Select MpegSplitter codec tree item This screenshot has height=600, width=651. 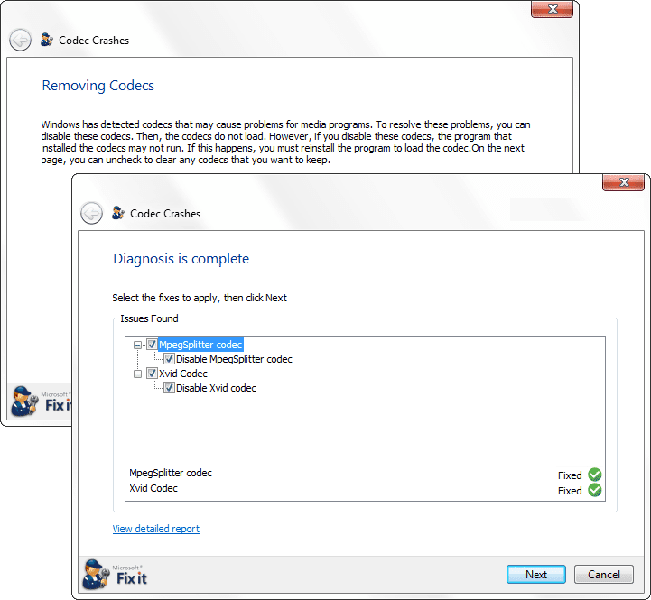pyautogui.click(x=201, y=345)
